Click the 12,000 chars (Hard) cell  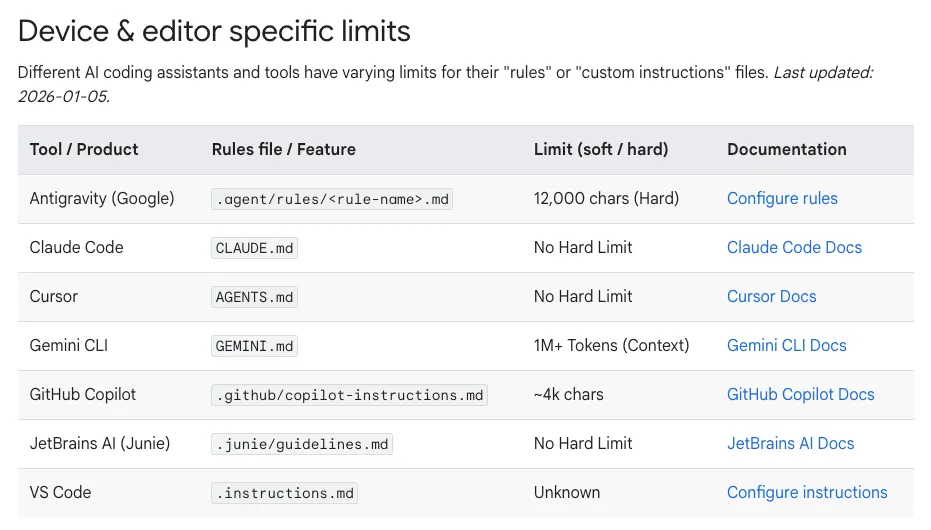[606, 198]
